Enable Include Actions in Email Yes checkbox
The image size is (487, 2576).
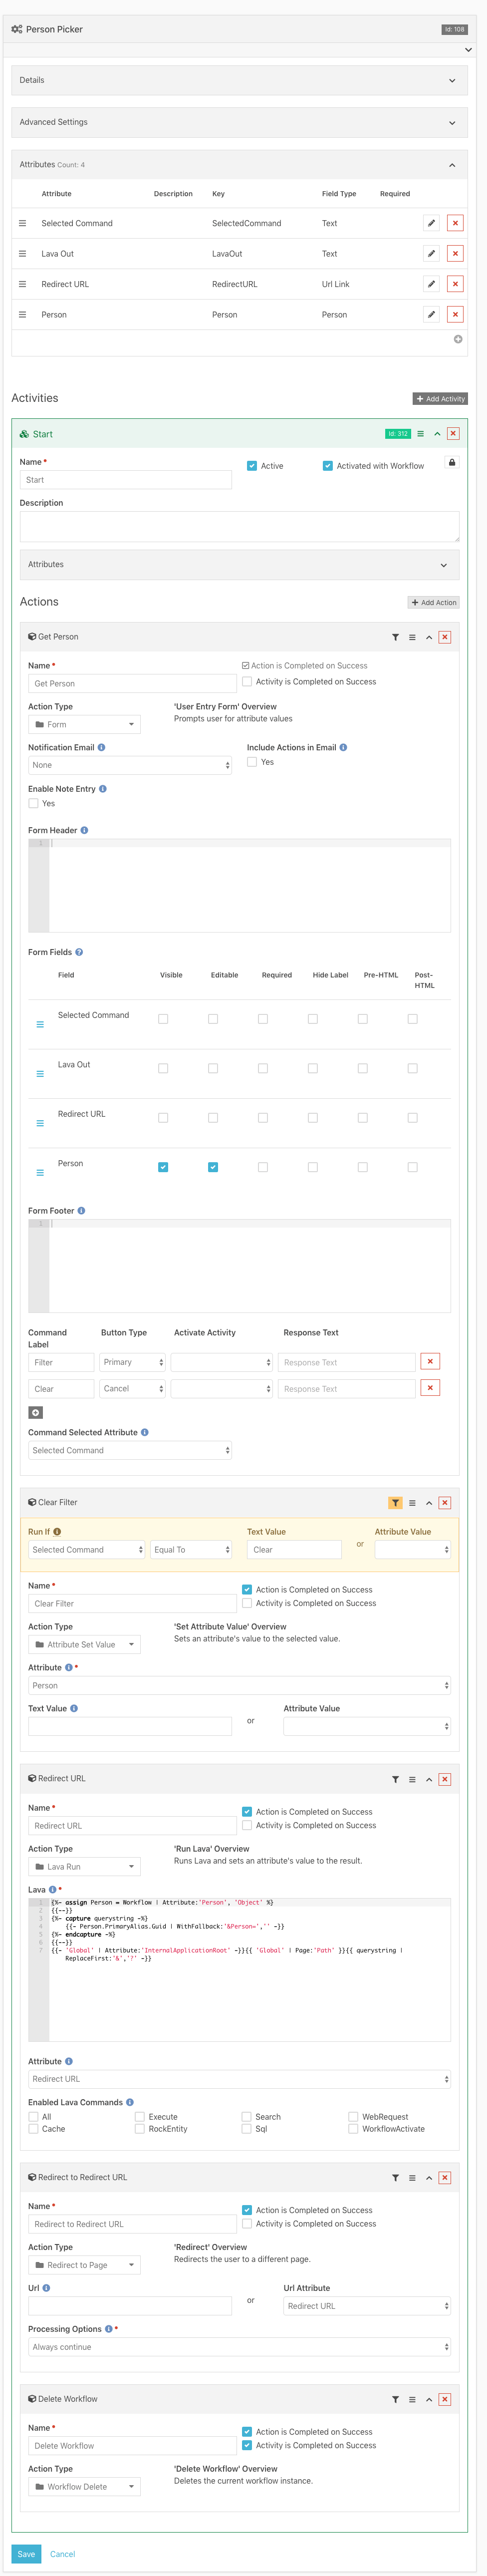[252, 762]
